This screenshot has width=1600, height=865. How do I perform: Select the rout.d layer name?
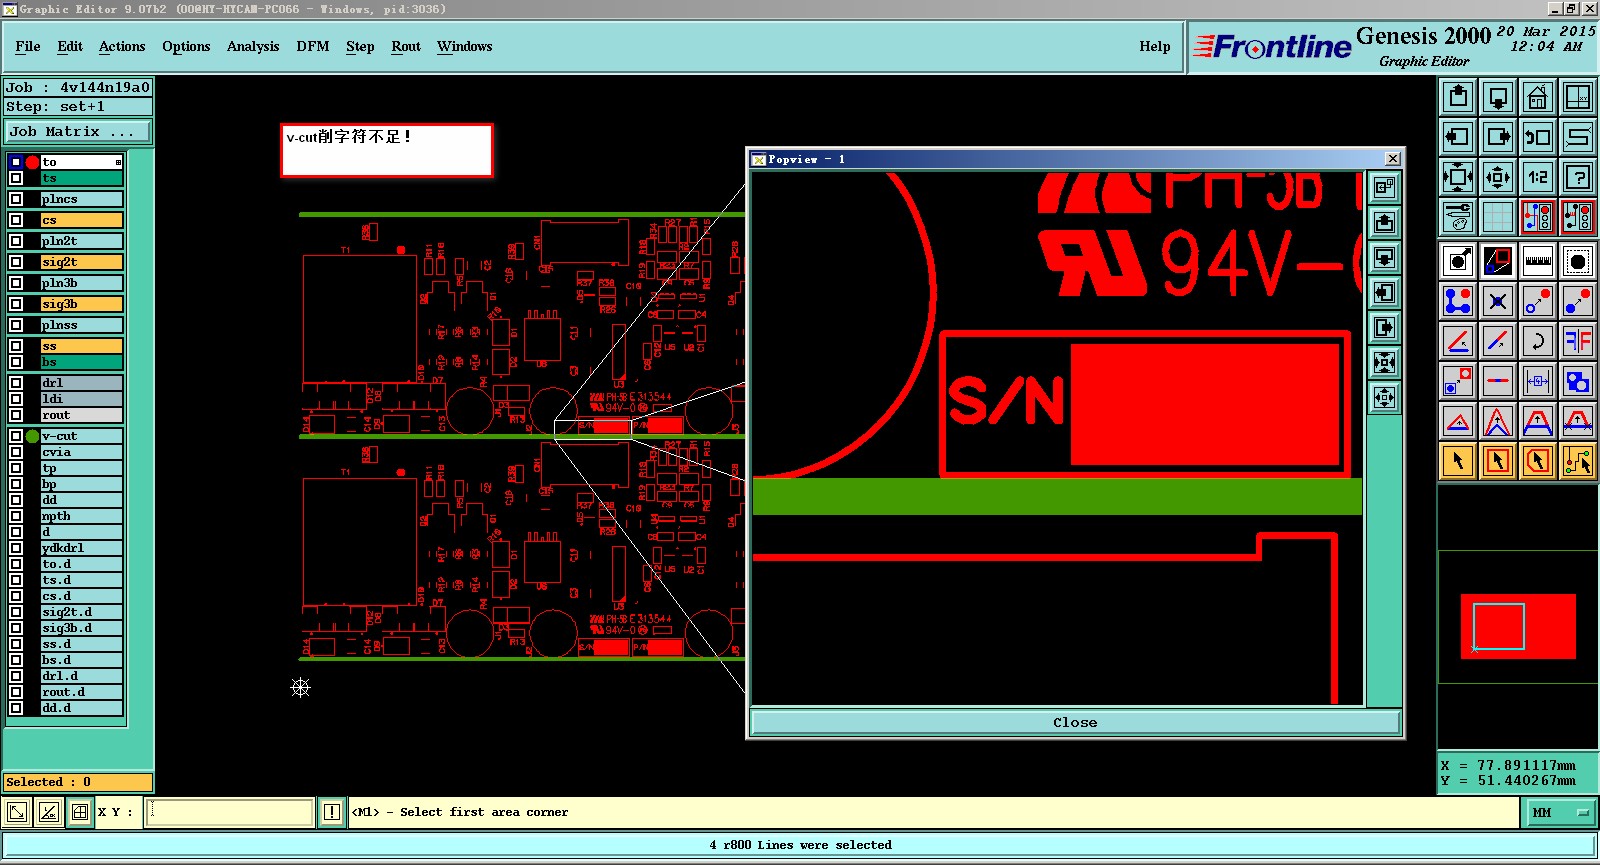(81, 692)
